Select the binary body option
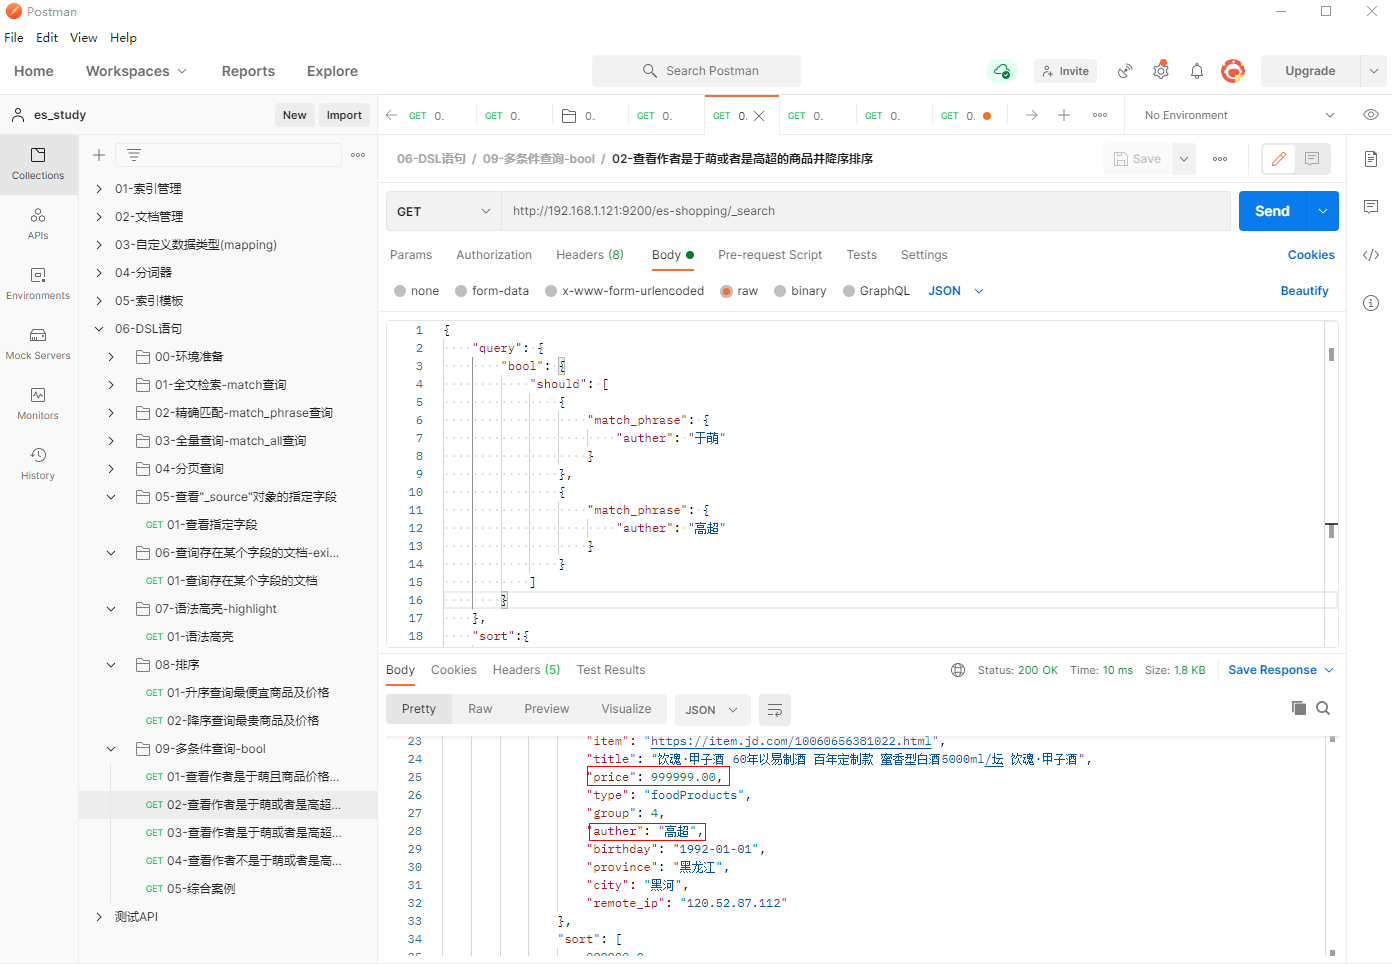 point(780,291)
